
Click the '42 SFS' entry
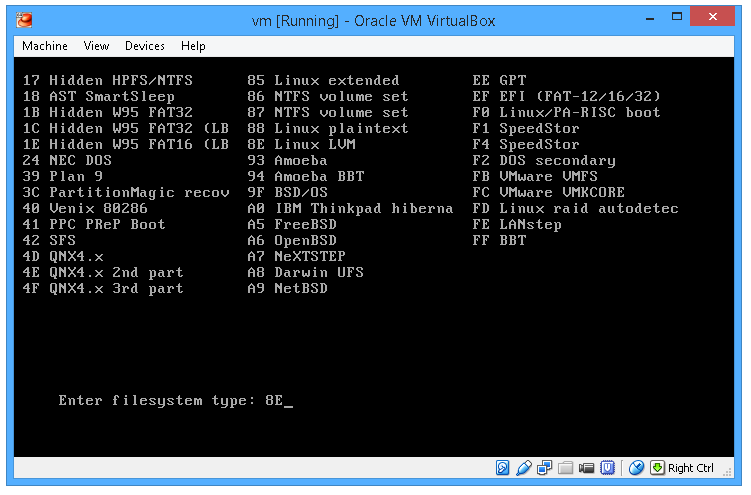49,240
